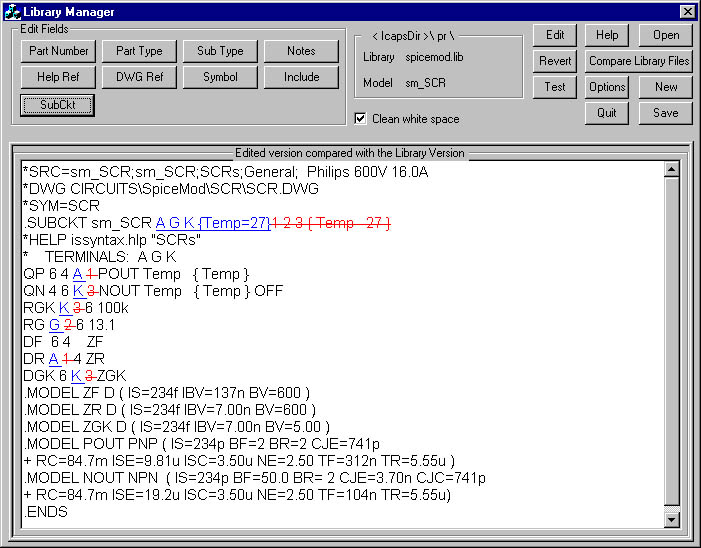Screen dimensions: 701x548
Task: Open the Options dialog
Action: (607, 87)
